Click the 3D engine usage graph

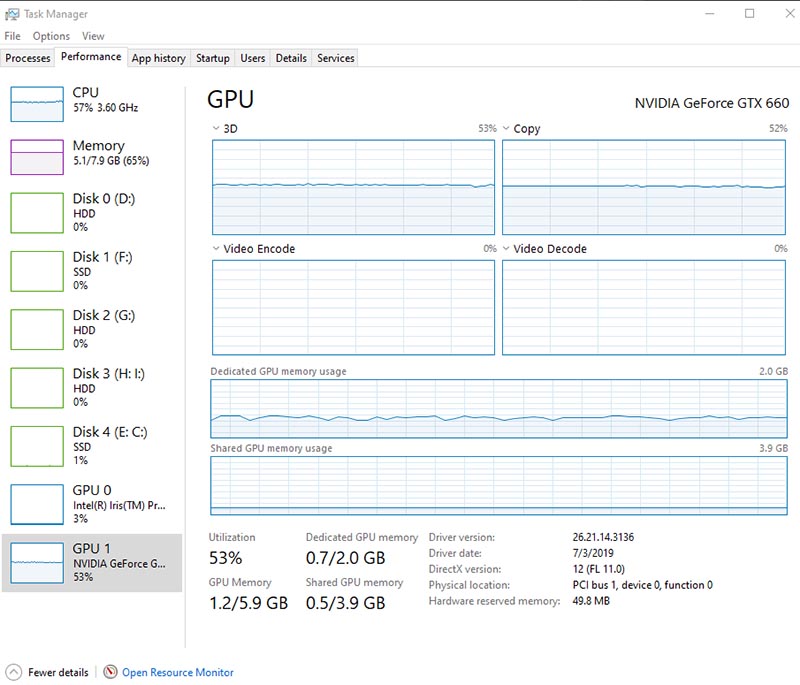point(354,187)
